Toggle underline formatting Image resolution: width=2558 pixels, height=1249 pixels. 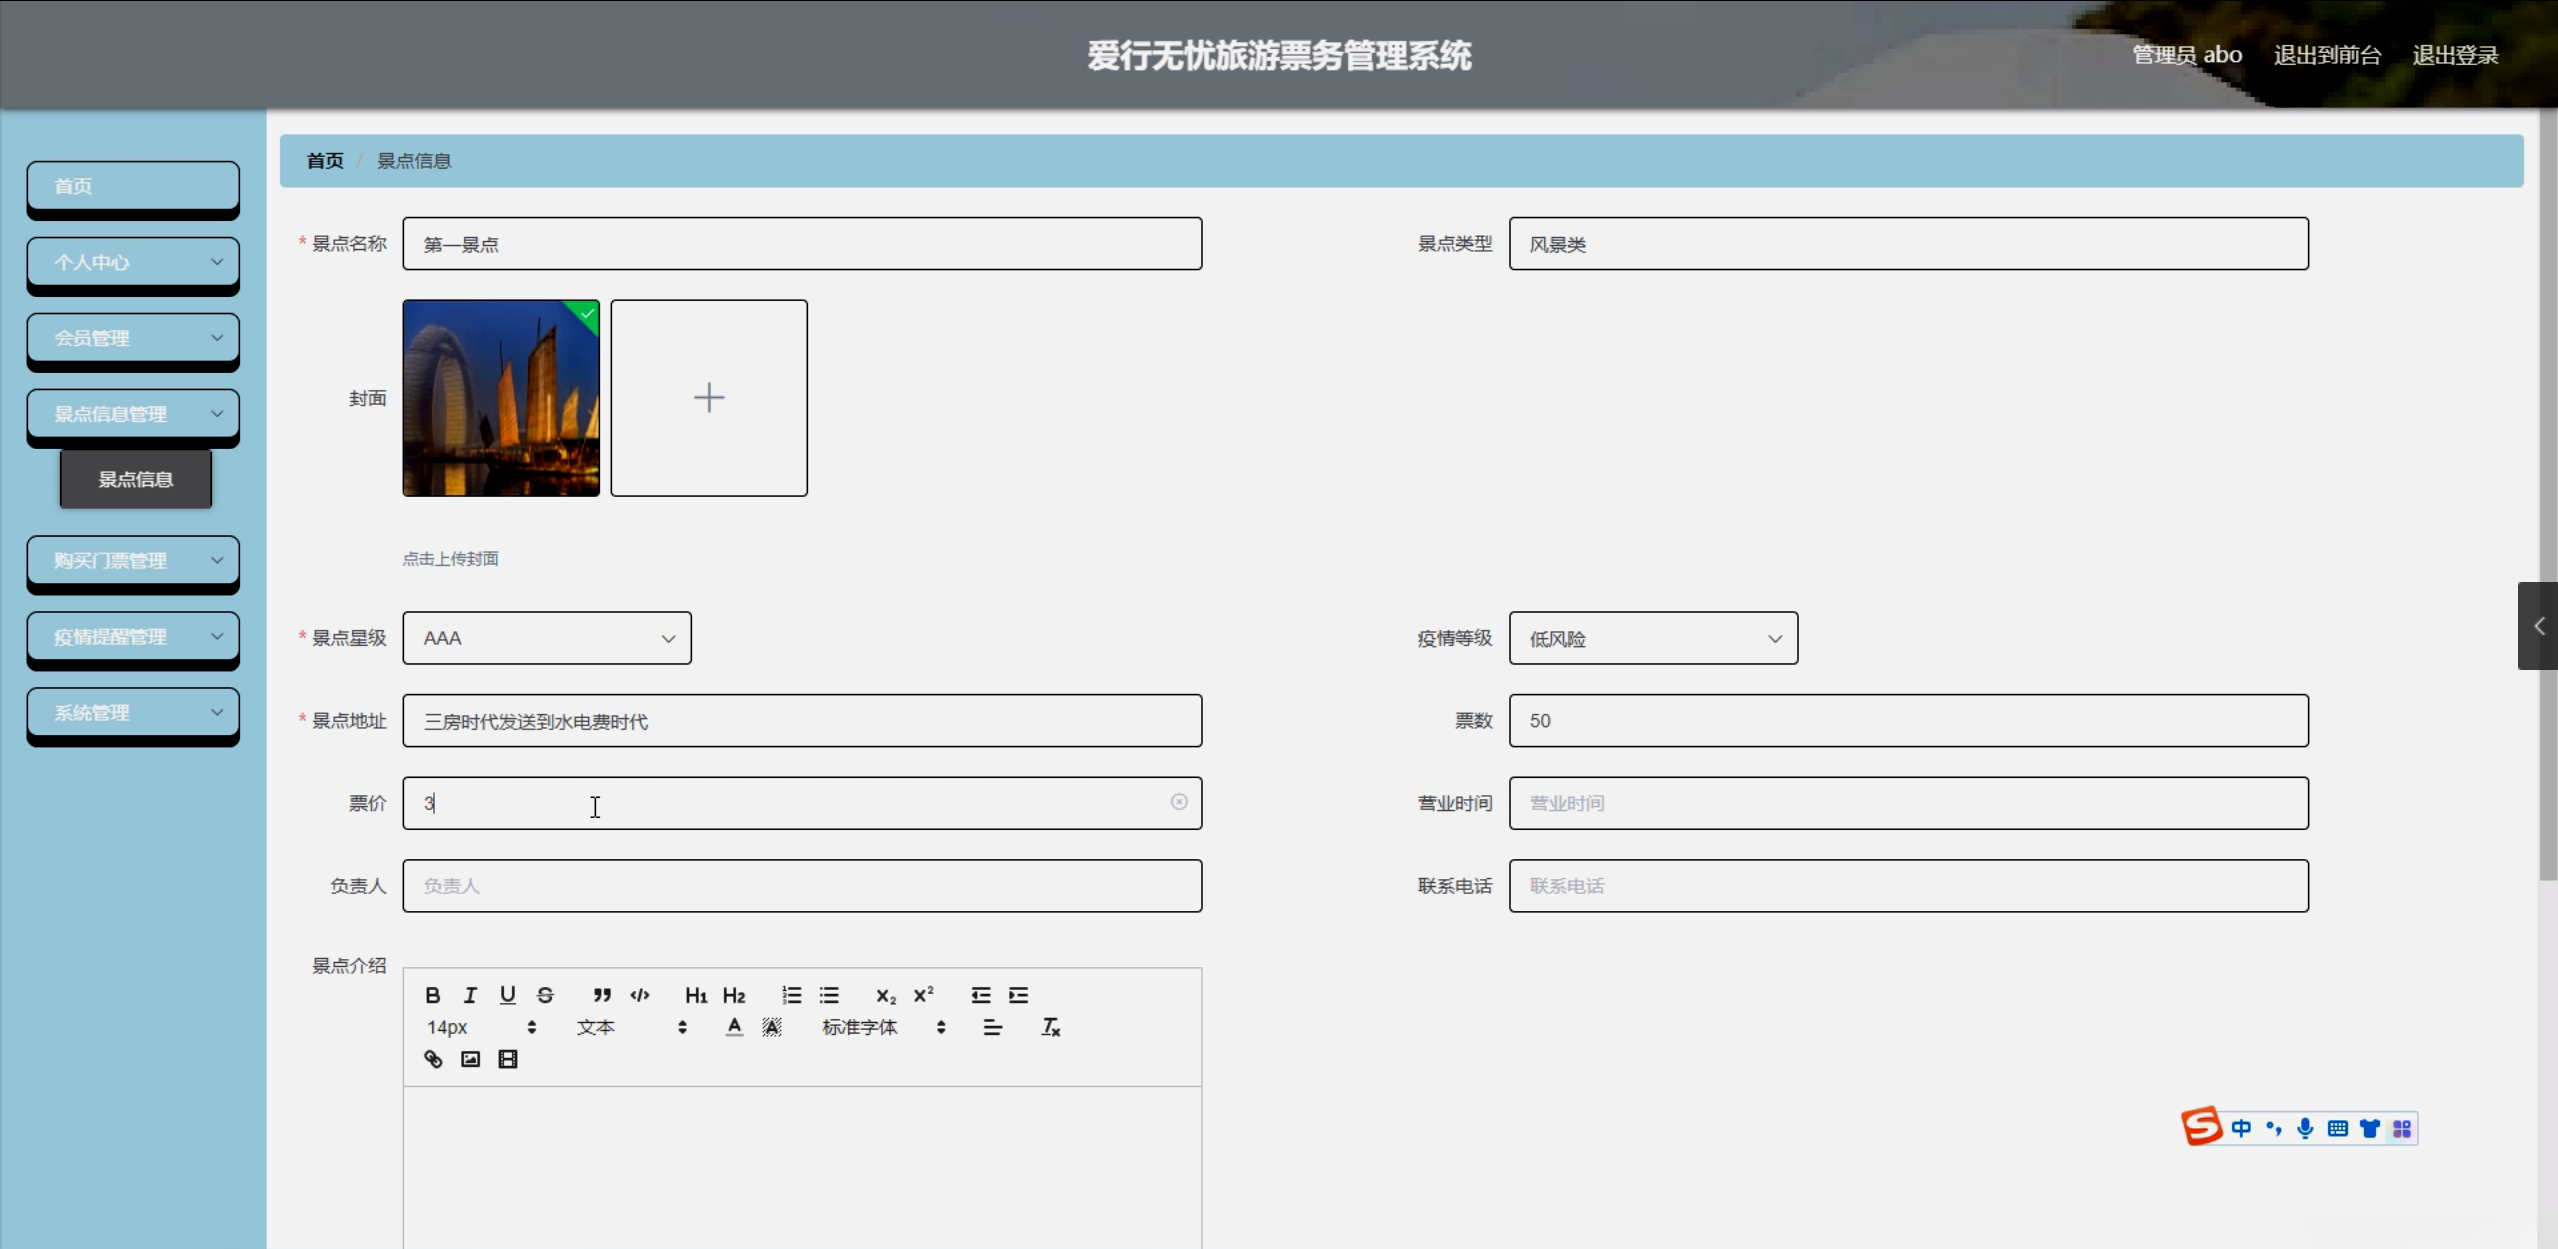(x=508, y=995)
